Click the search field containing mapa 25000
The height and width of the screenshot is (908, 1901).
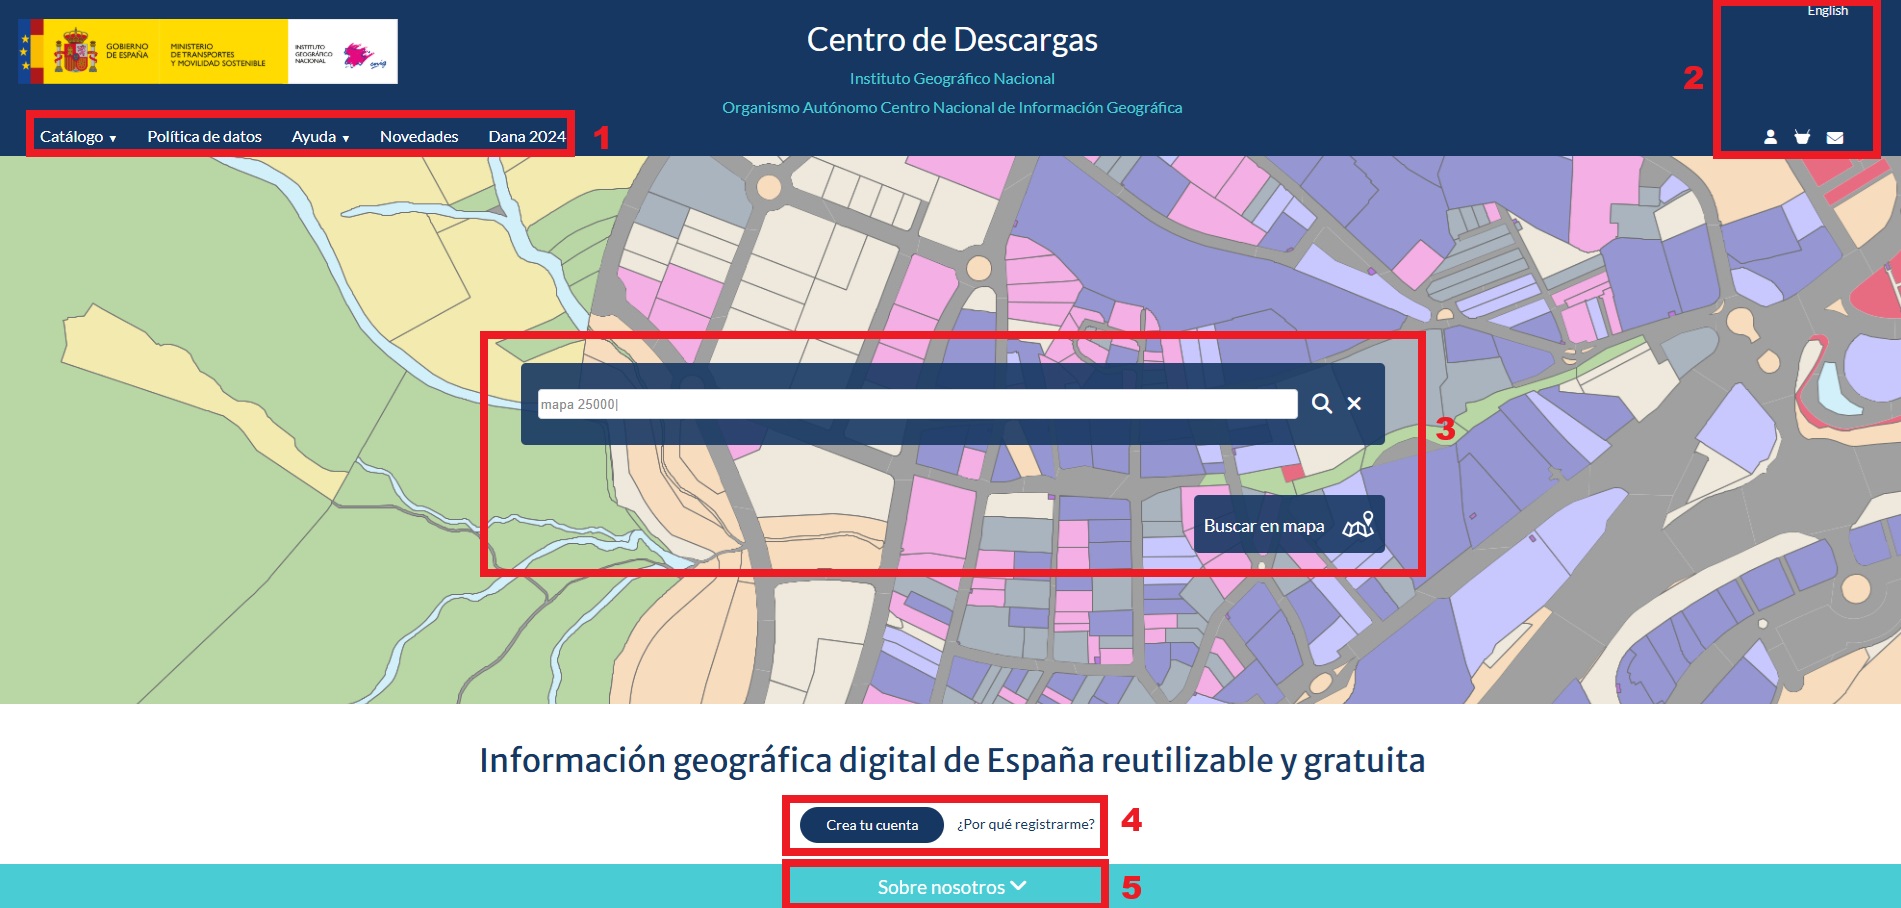(917, 404)
